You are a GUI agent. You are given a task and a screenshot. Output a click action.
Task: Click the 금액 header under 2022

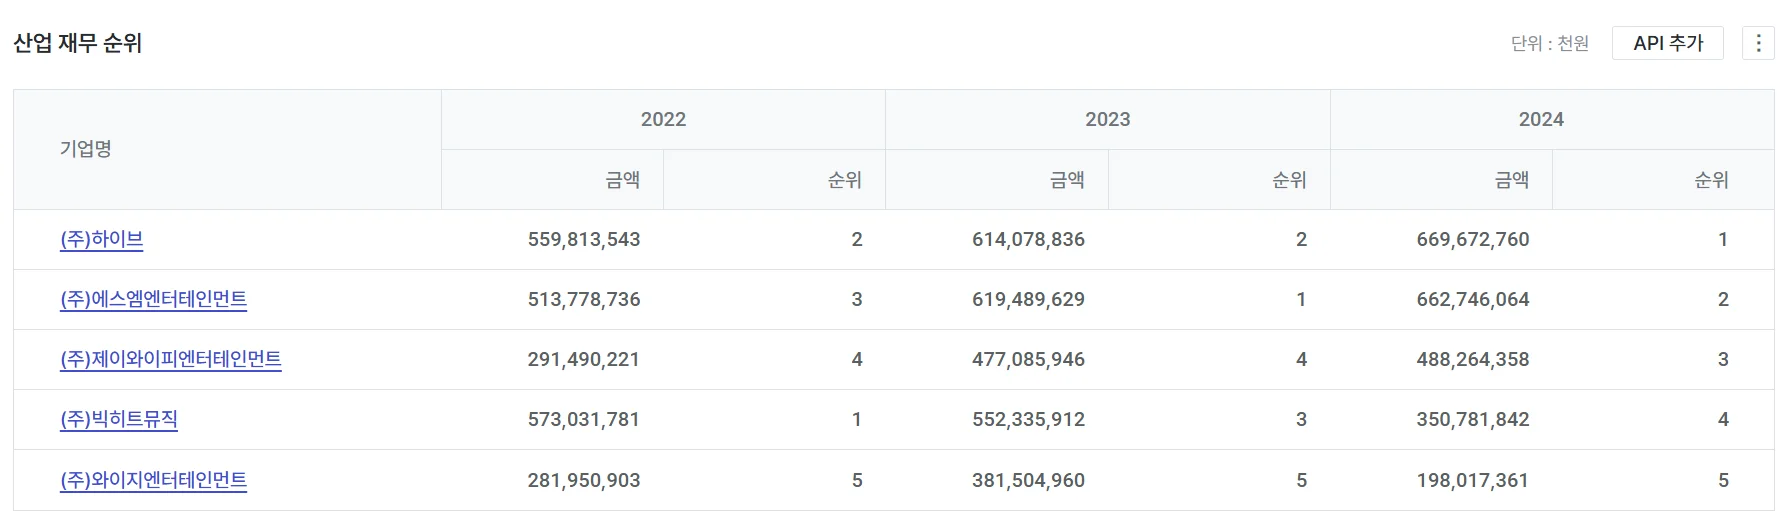(622, 180)
